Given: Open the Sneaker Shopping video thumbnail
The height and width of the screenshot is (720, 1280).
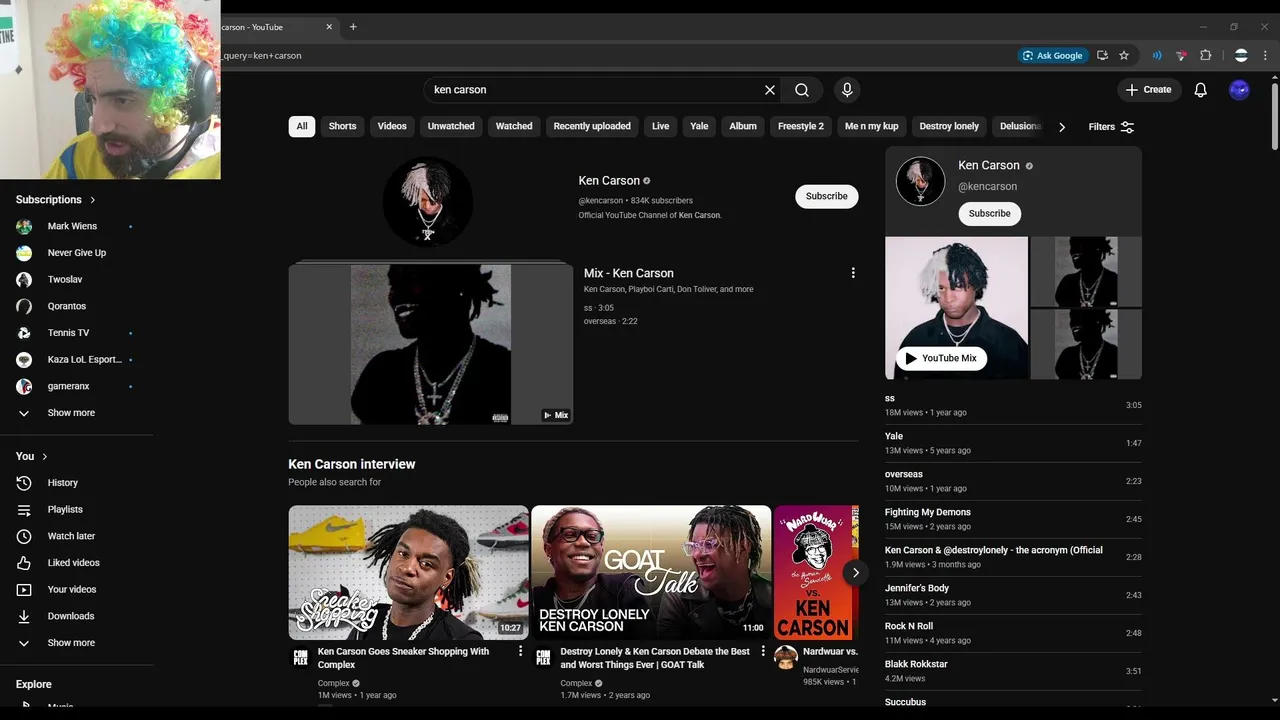Looking at the screenshot, I should pos(408,573).
